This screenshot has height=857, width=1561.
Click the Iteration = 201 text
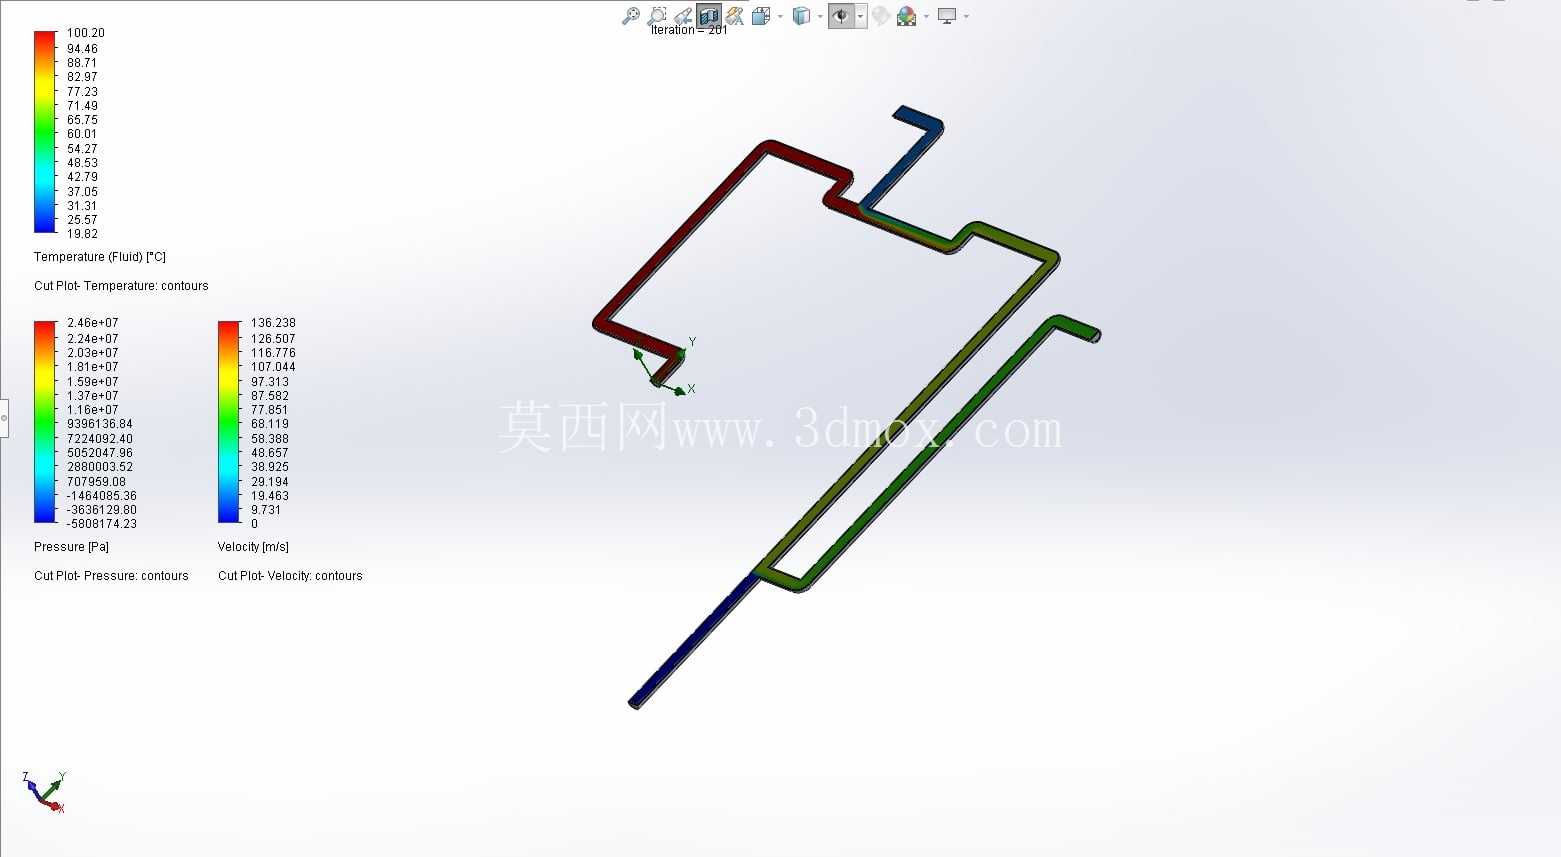tap(689, 30)
